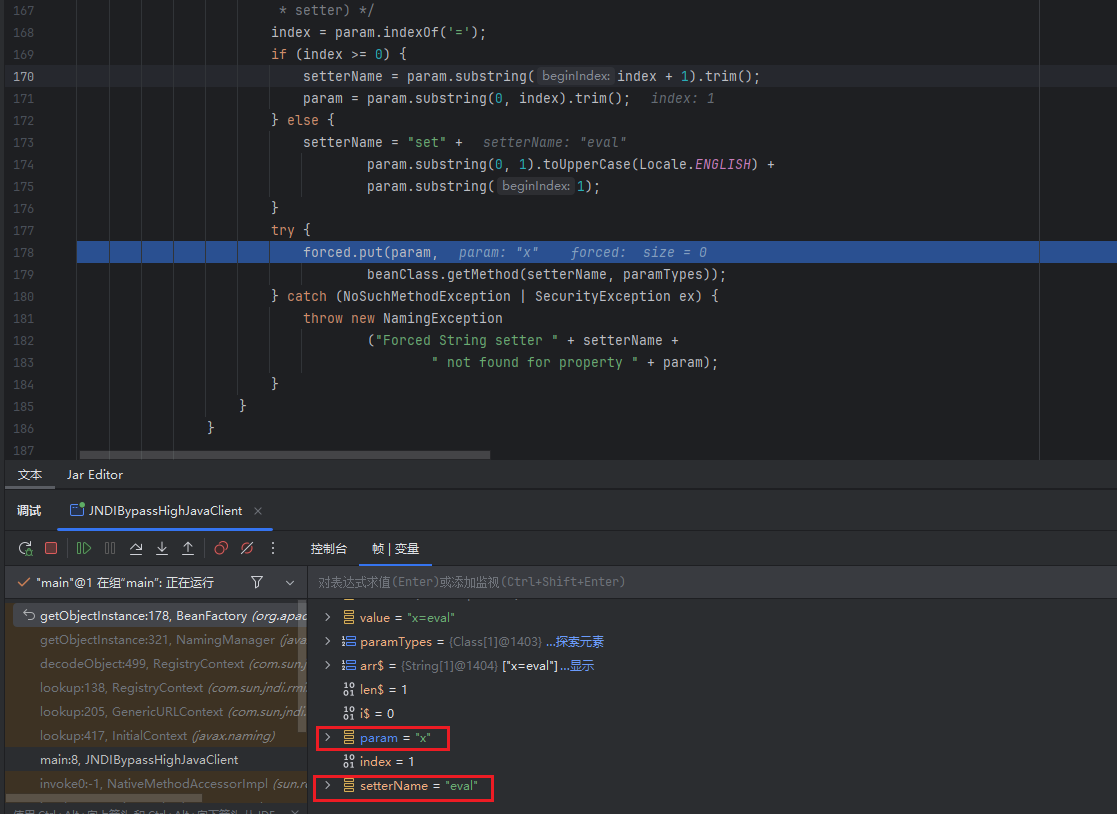Click line number 170 in the gutter

[x=24, y=76]
